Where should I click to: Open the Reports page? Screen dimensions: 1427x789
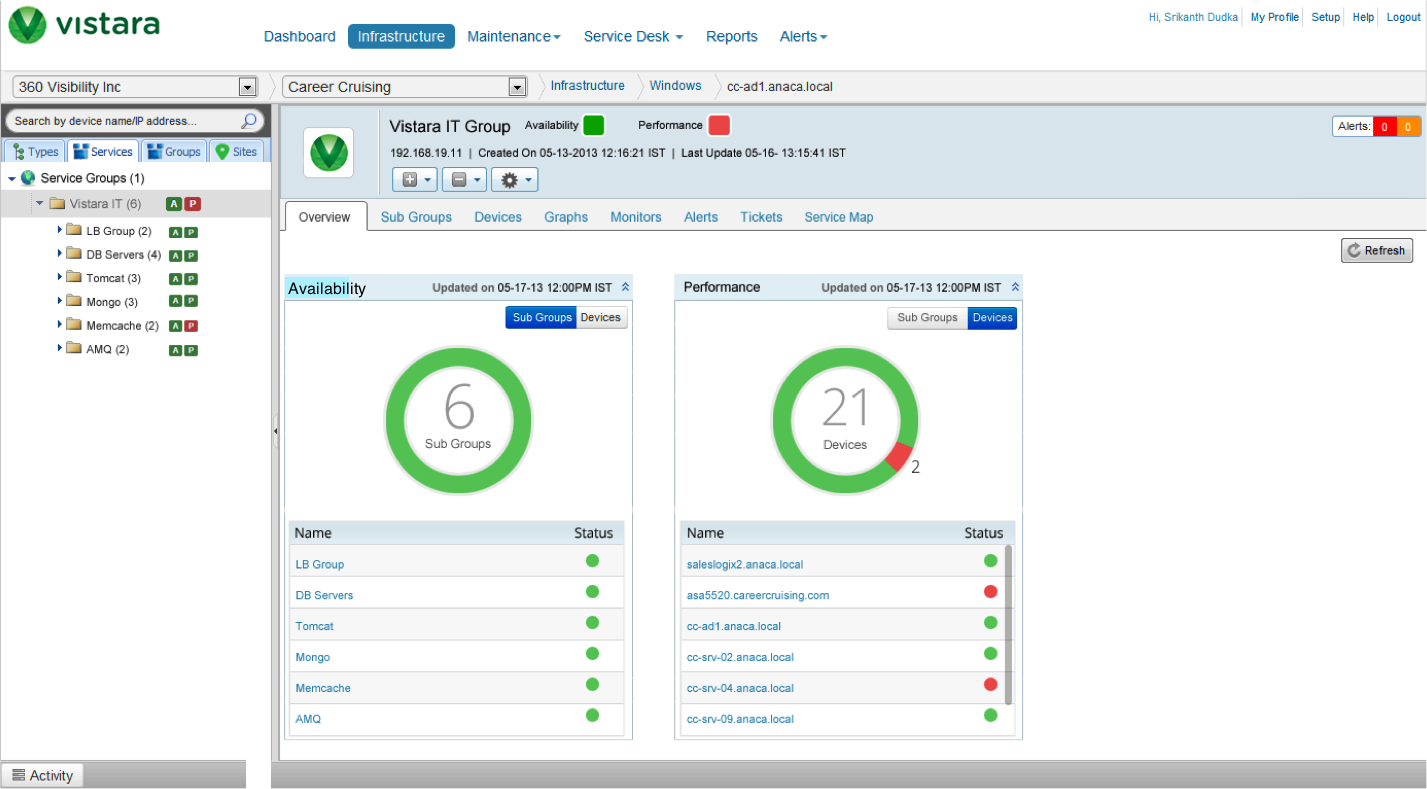point(732,36)
